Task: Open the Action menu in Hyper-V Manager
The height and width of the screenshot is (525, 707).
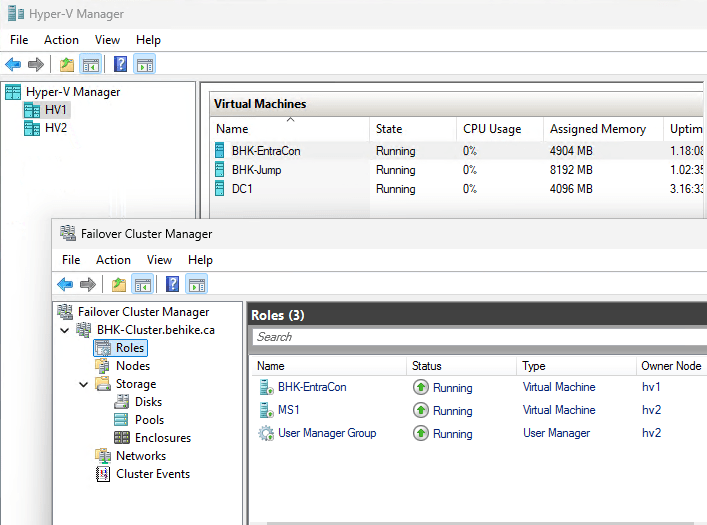Action: tap(61, 40)
